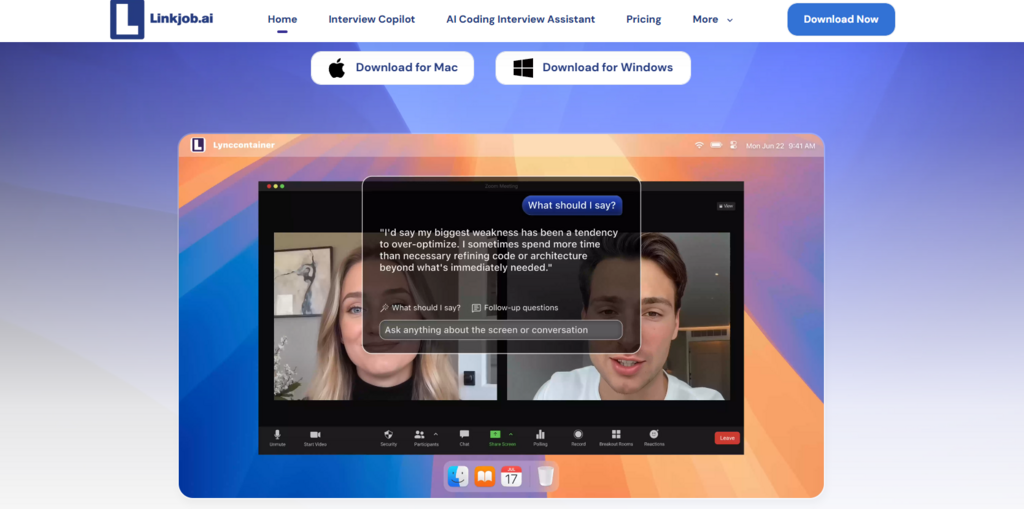Viewport: 1024px width, 509px height.
Task: Click the Record icon in the meeting bar
Action: click(578, 435)
